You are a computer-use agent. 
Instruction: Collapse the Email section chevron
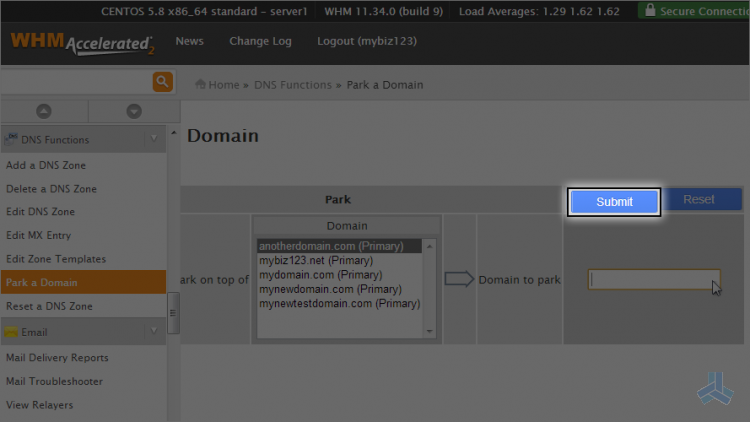pos(154,331)
